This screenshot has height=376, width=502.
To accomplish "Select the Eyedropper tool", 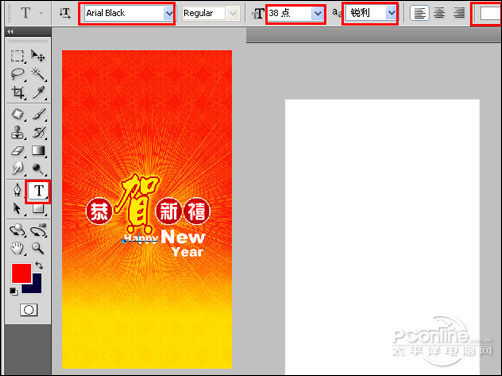I will click(38, 93).
